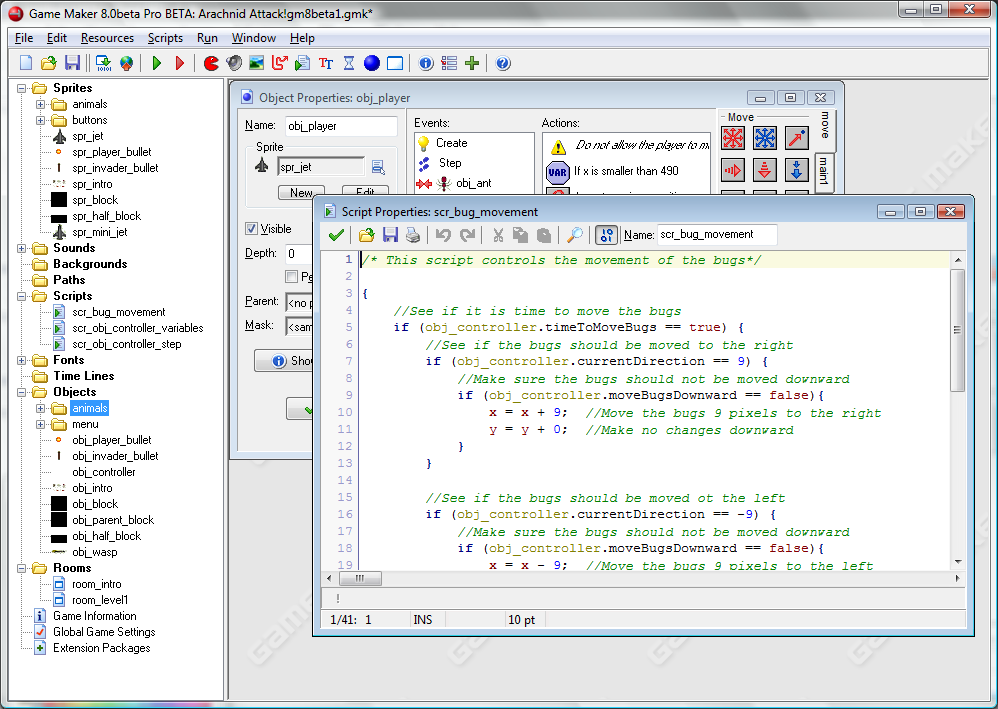Open Game Maker help icon
The image size is (998, 709).
pos(503,63)
